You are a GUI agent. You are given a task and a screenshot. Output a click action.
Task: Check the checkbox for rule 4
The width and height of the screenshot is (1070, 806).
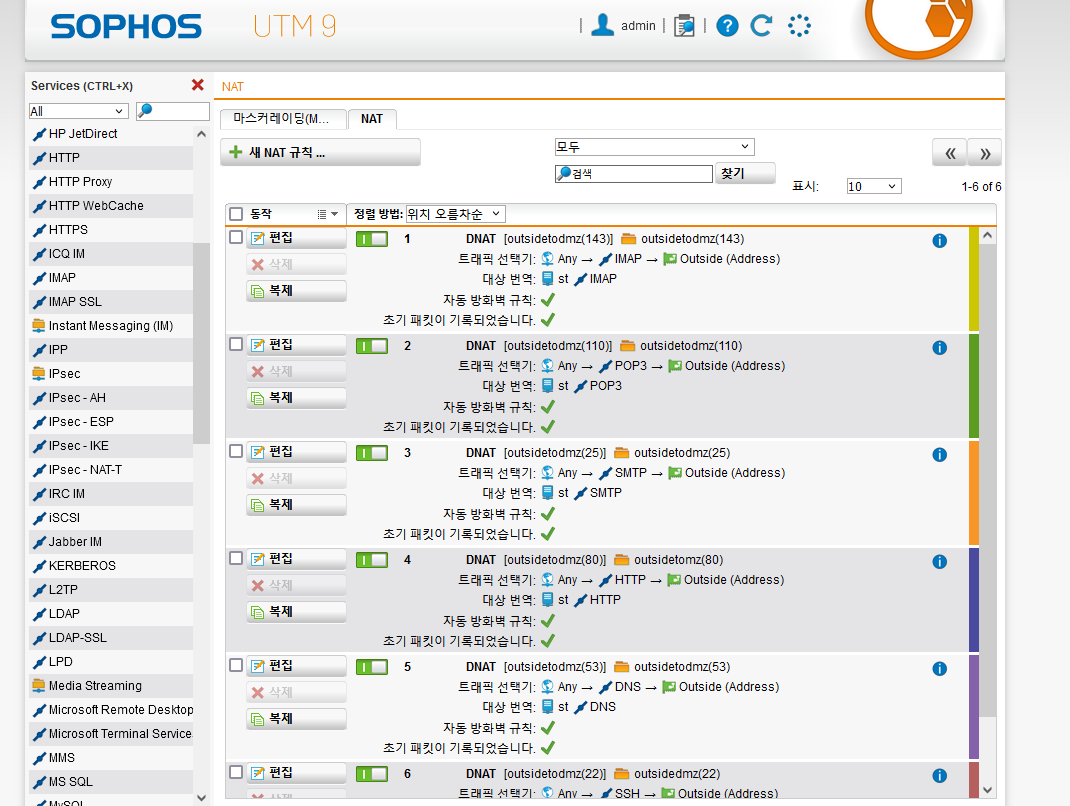(x=236, y=558)
